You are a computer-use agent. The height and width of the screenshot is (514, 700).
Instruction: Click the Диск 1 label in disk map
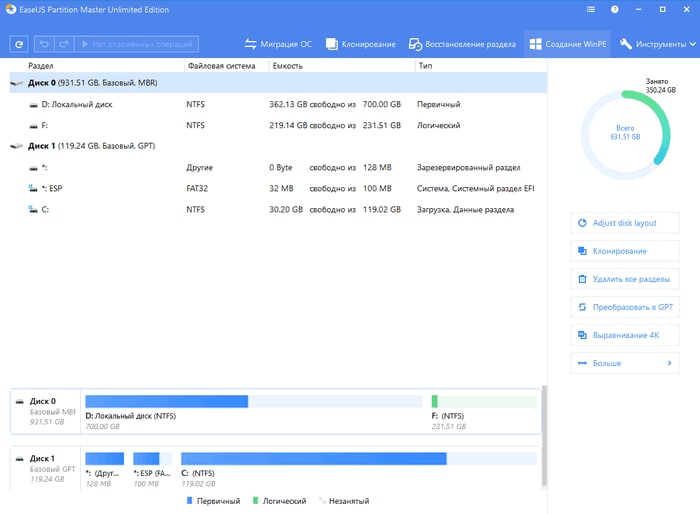point(42,458)
